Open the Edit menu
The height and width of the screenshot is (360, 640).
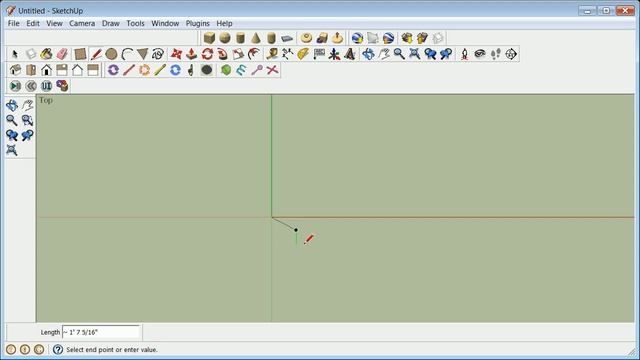coord(33,23)
